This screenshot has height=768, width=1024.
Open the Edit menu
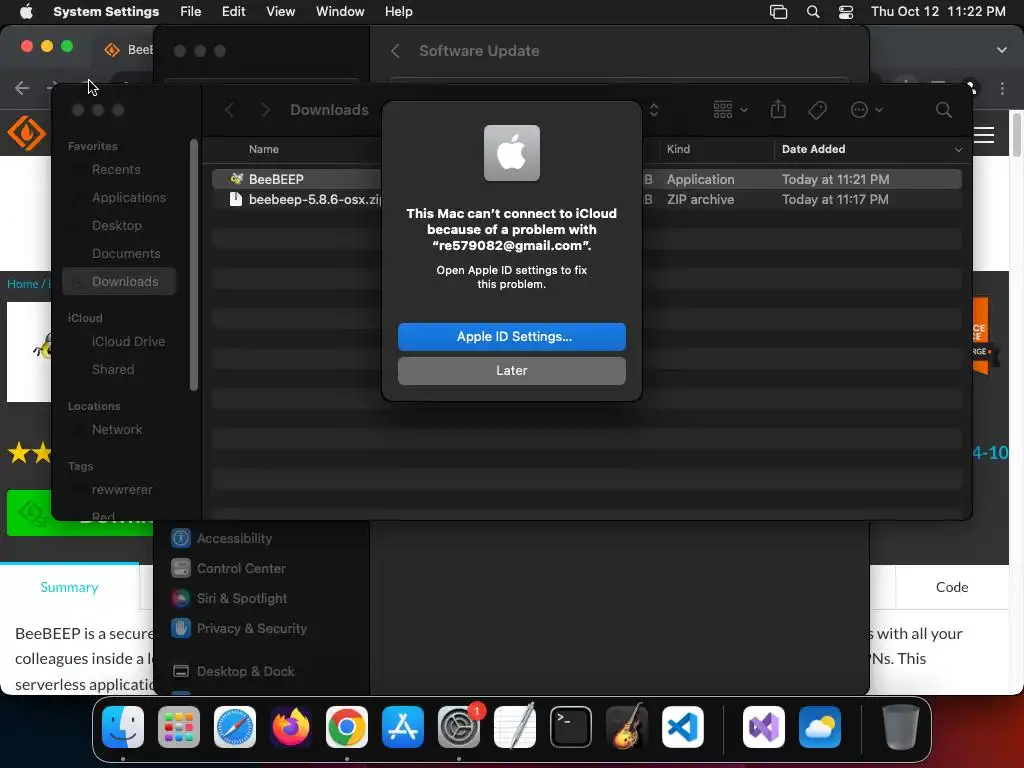[233, 12]
